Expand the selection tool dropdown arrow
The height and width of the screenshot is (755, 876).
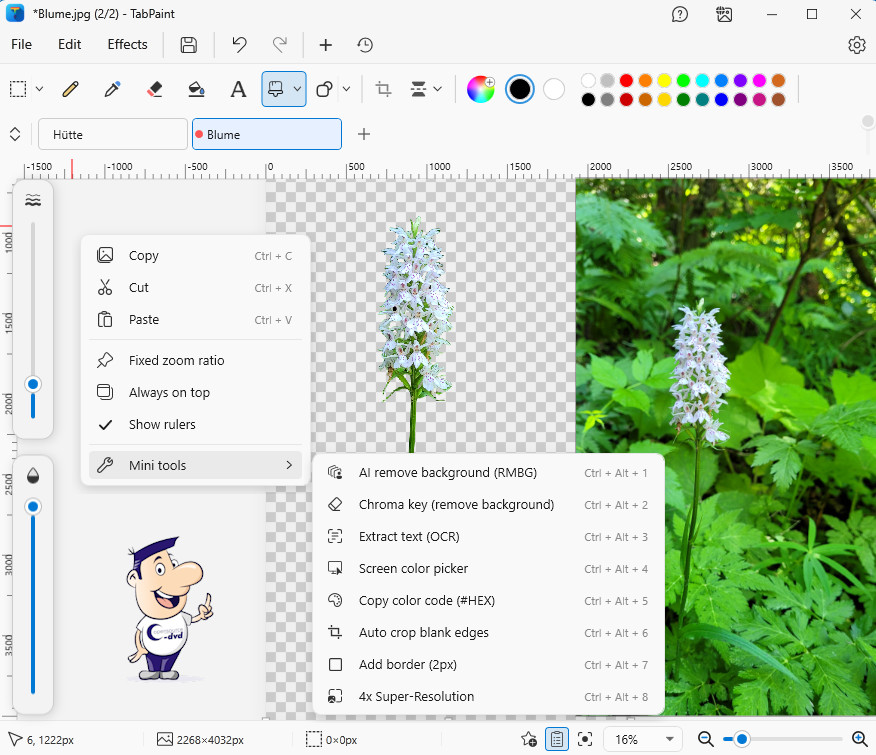tap(39, 89)
